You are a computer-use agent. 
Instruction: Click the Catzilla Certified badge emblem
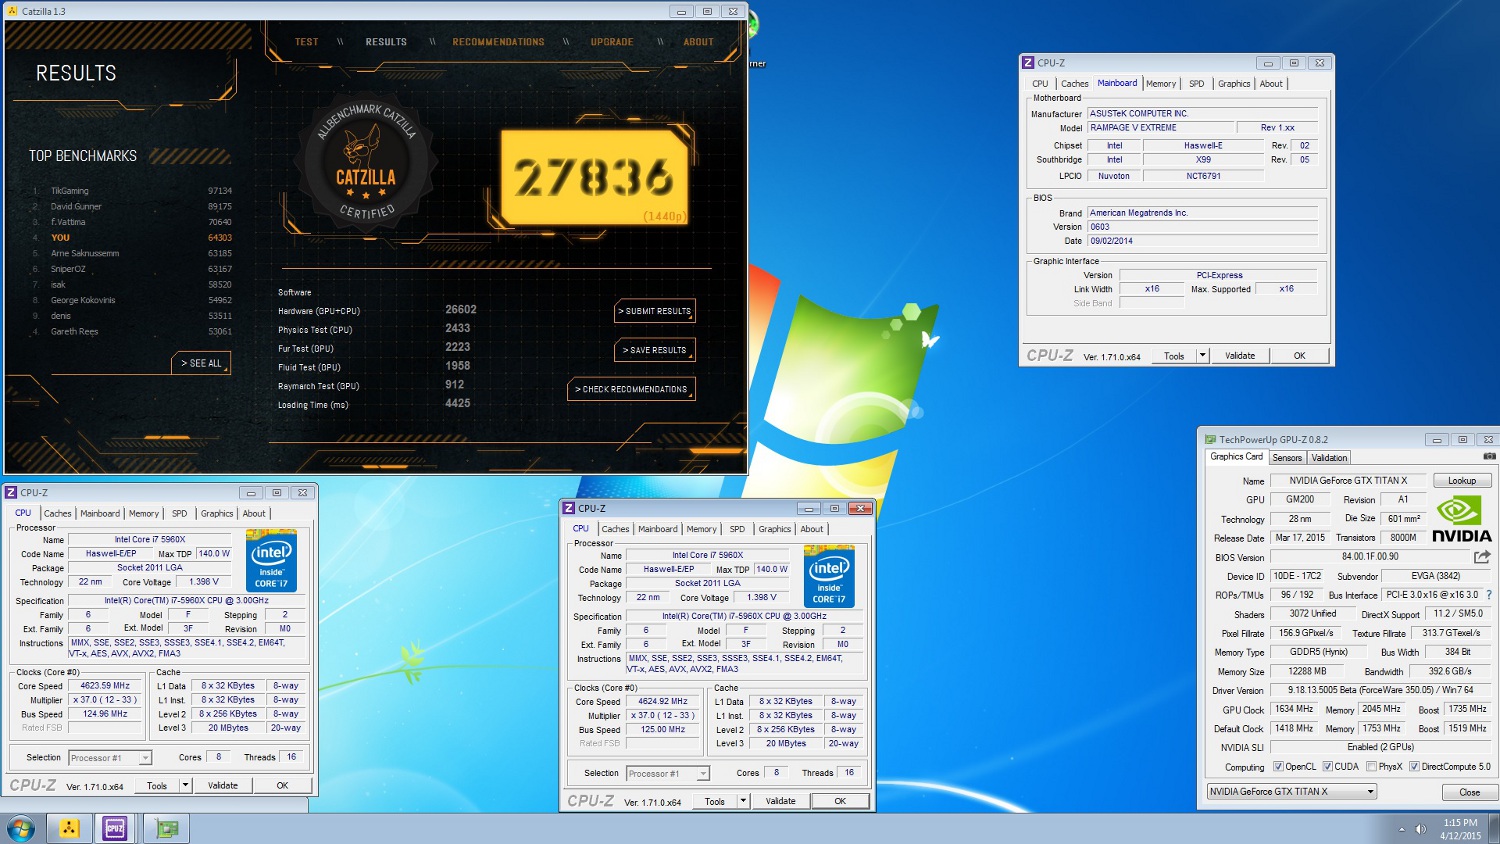point(366,164)
